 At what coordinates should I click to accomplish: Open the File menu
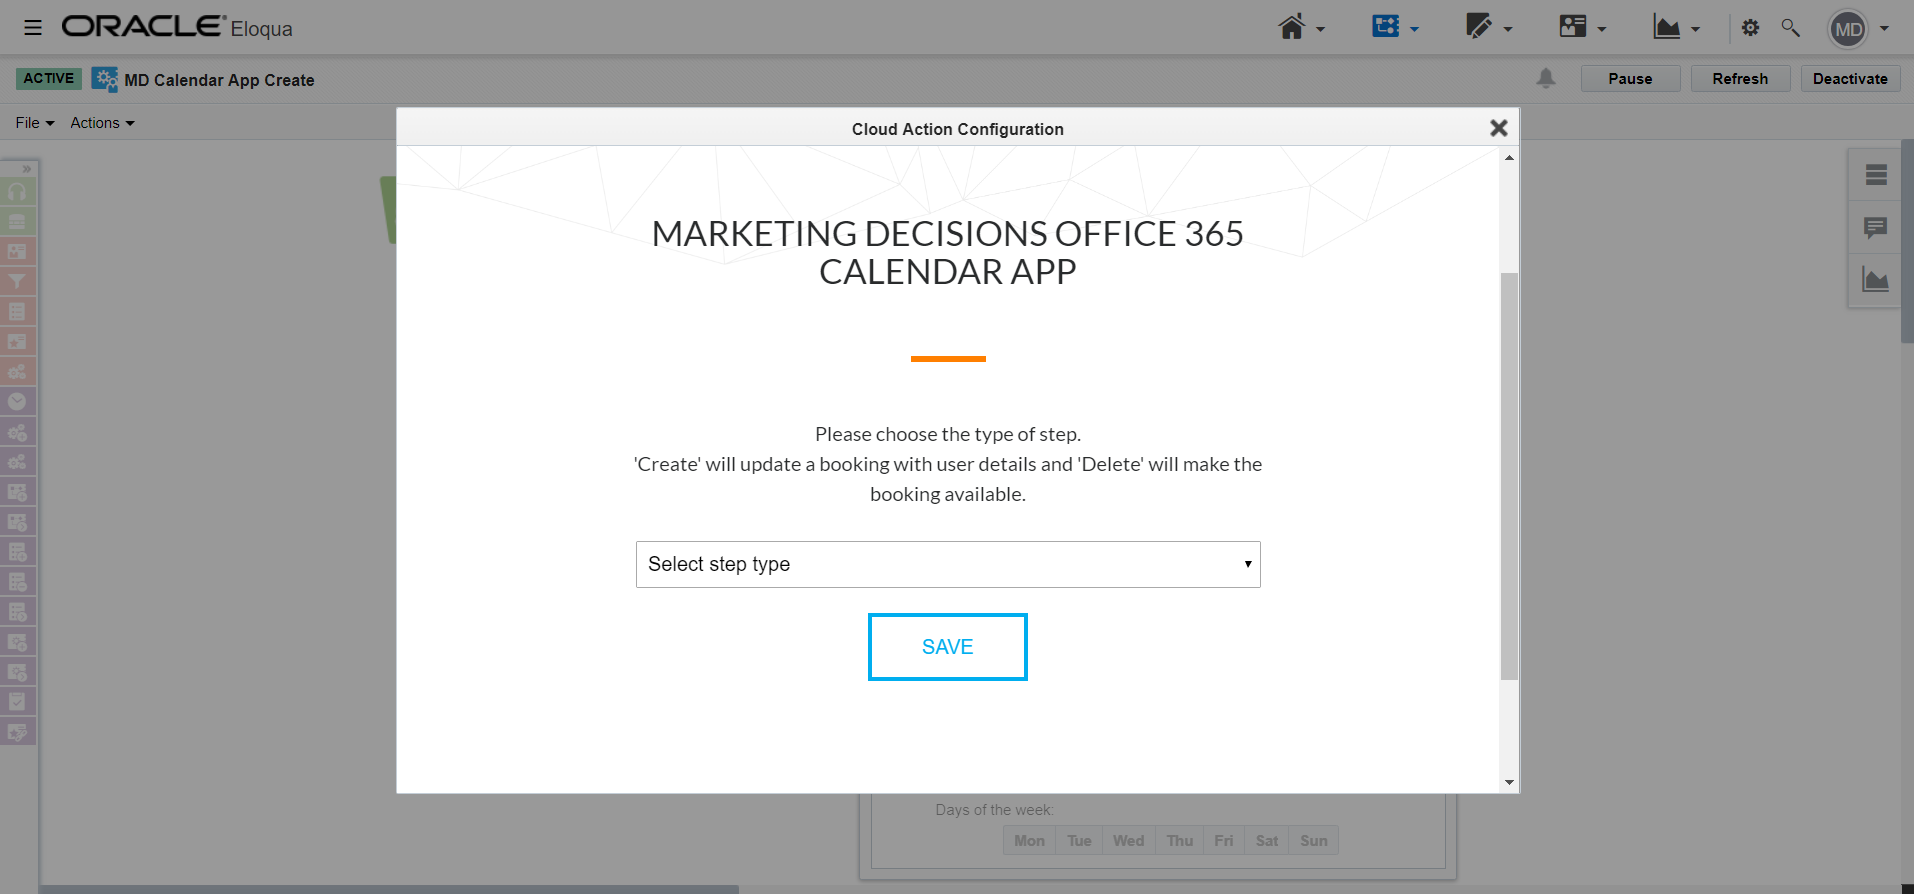click(x=34, y=123)
